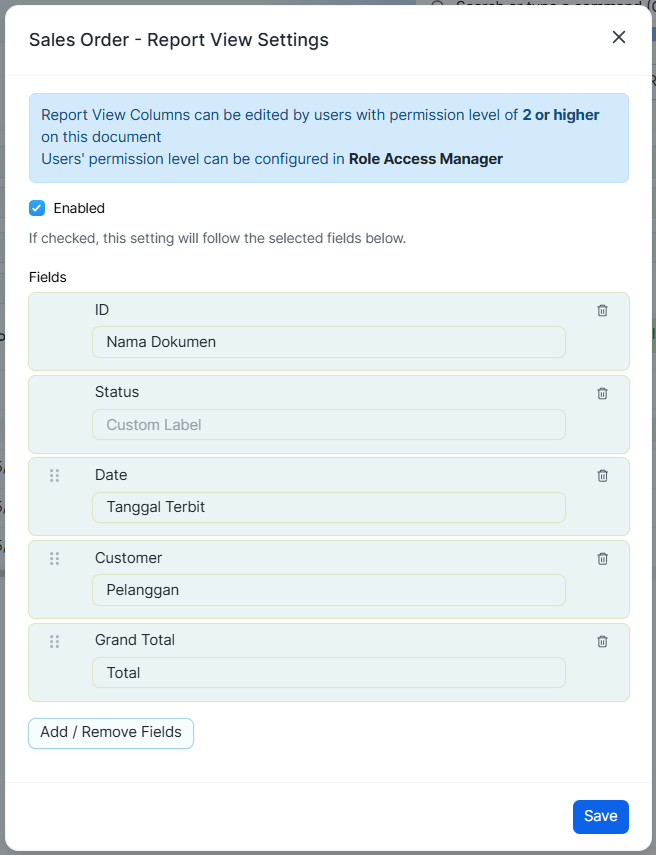The width and height of the screenshot is (656, 855).
Task: Edit the Nama Dokumen label input
Action: point(329,342)
